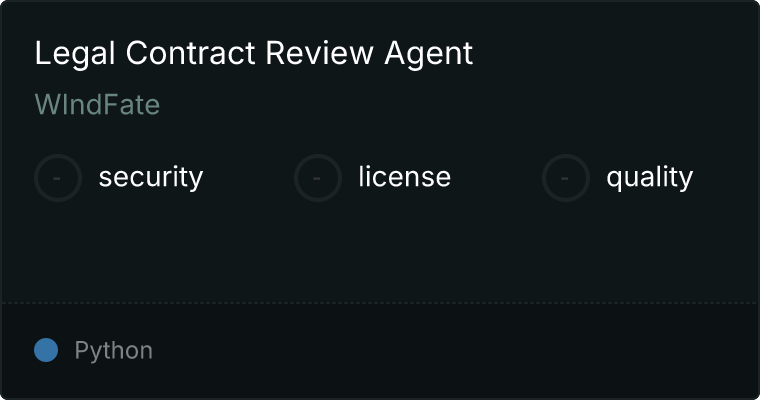Click the word Contract in the card title
This screenshot has width=760, height=400.
(x=190, y=53)
